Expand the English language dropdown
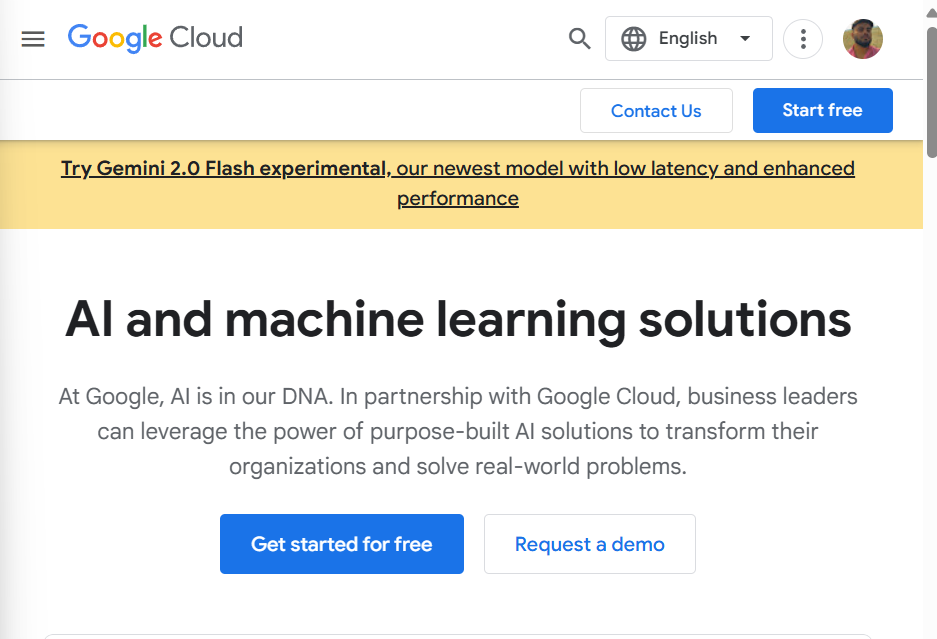The height and width of the screenshot is (639, 937). (688, 39)
